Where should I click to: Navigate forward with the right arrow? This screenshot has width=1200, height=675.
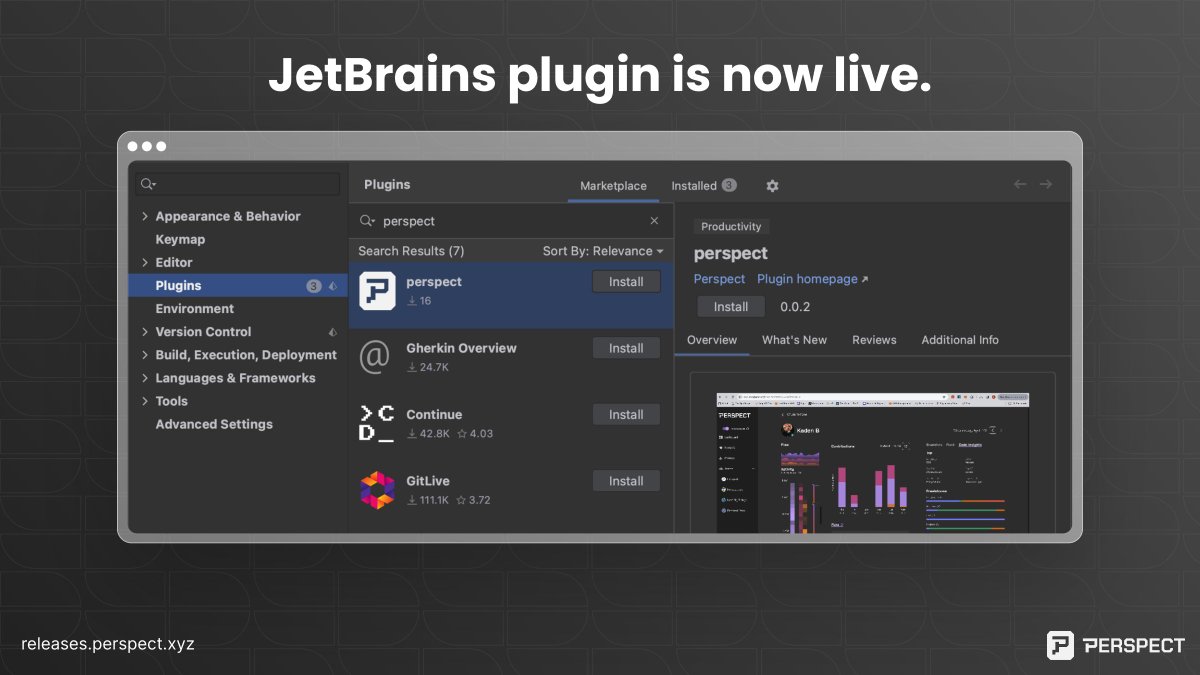[x=1046, y=184]
